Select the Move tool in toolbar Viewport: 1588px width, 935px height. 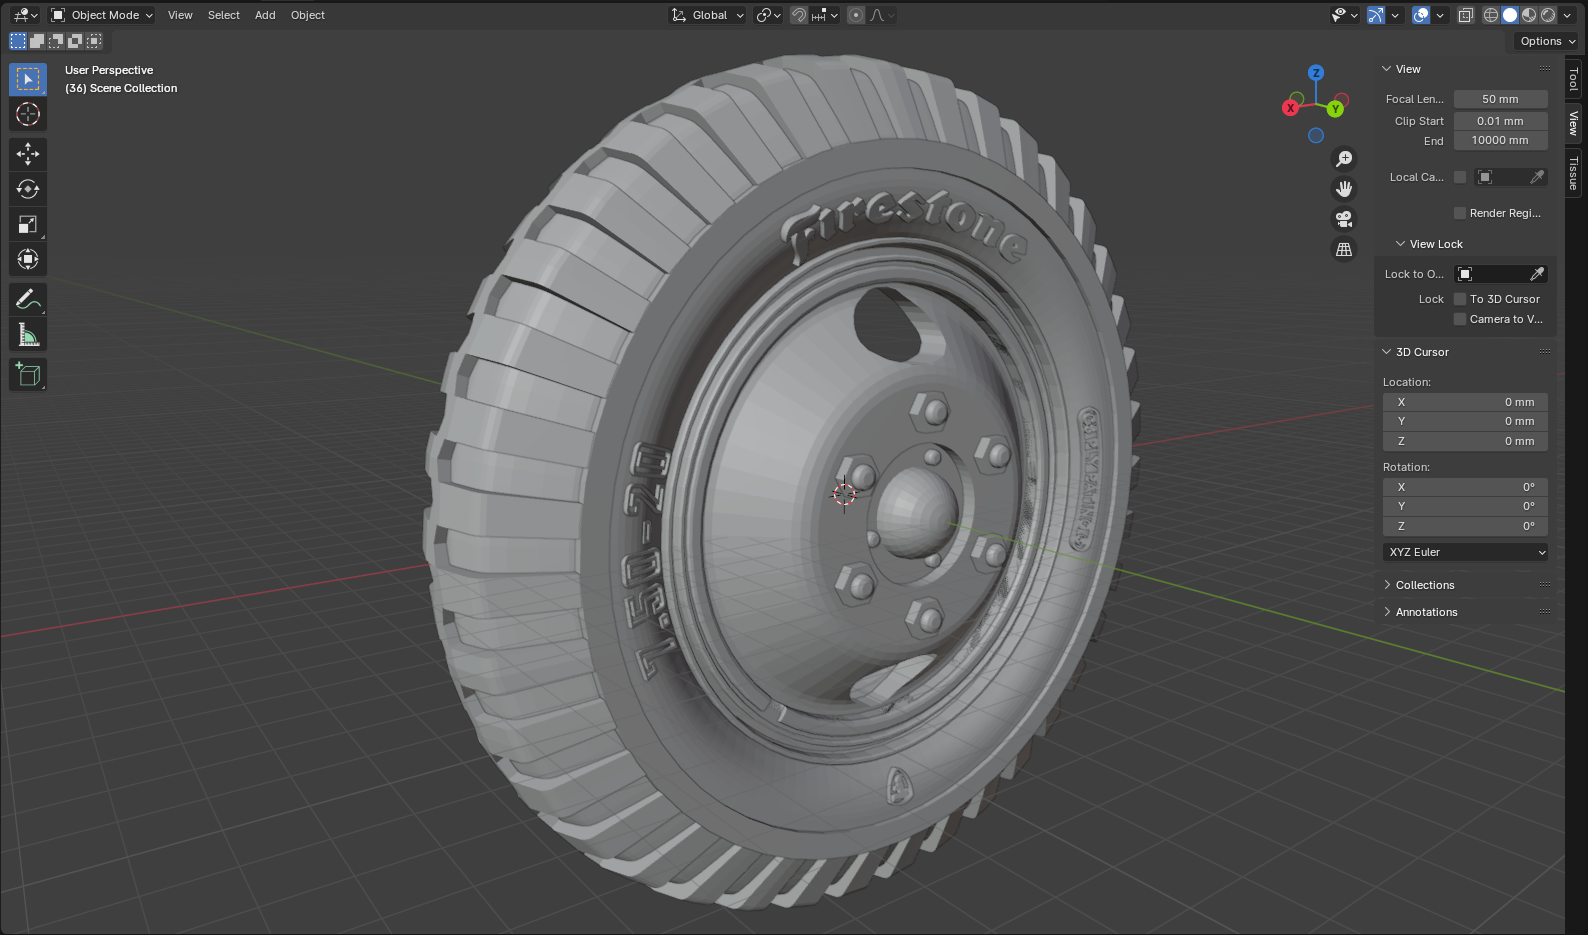click(x=28, y=153)
